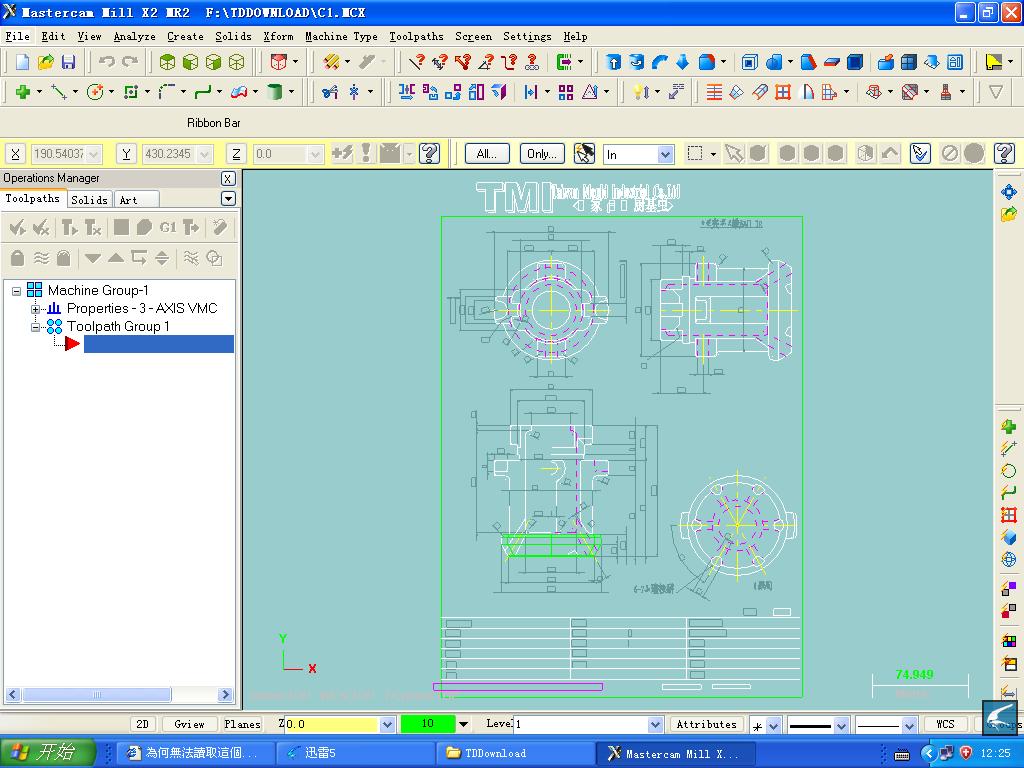Click the analyze line question mark icon
Image resolution: width=1024 pixels, height=768 pixels.
(416, 62)
